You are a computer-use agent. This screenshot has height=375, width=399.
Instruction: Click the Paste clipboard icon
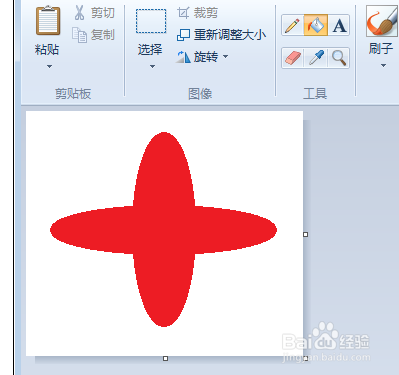coord(48,20)
